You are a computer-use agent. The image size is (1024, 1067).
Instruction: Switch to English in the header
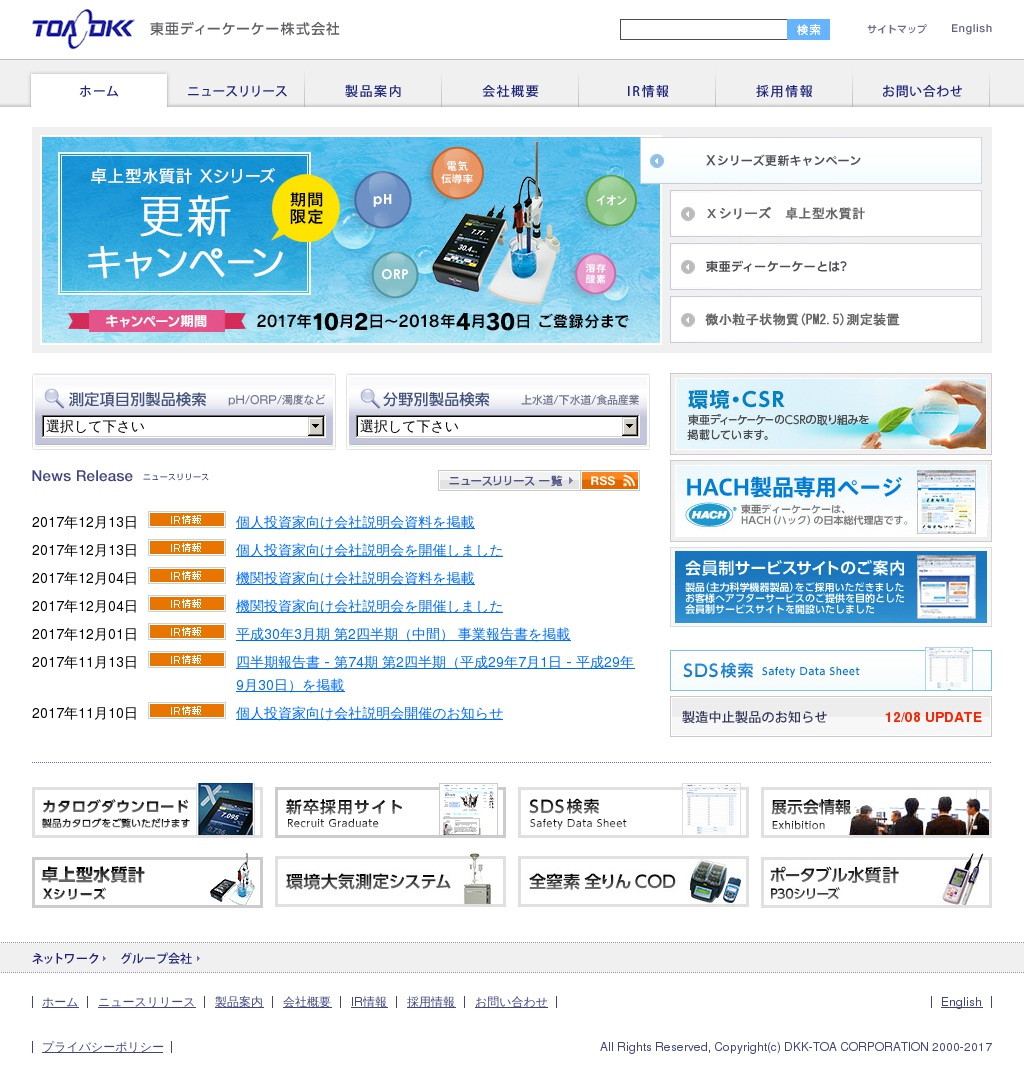[x=972, y=29]
